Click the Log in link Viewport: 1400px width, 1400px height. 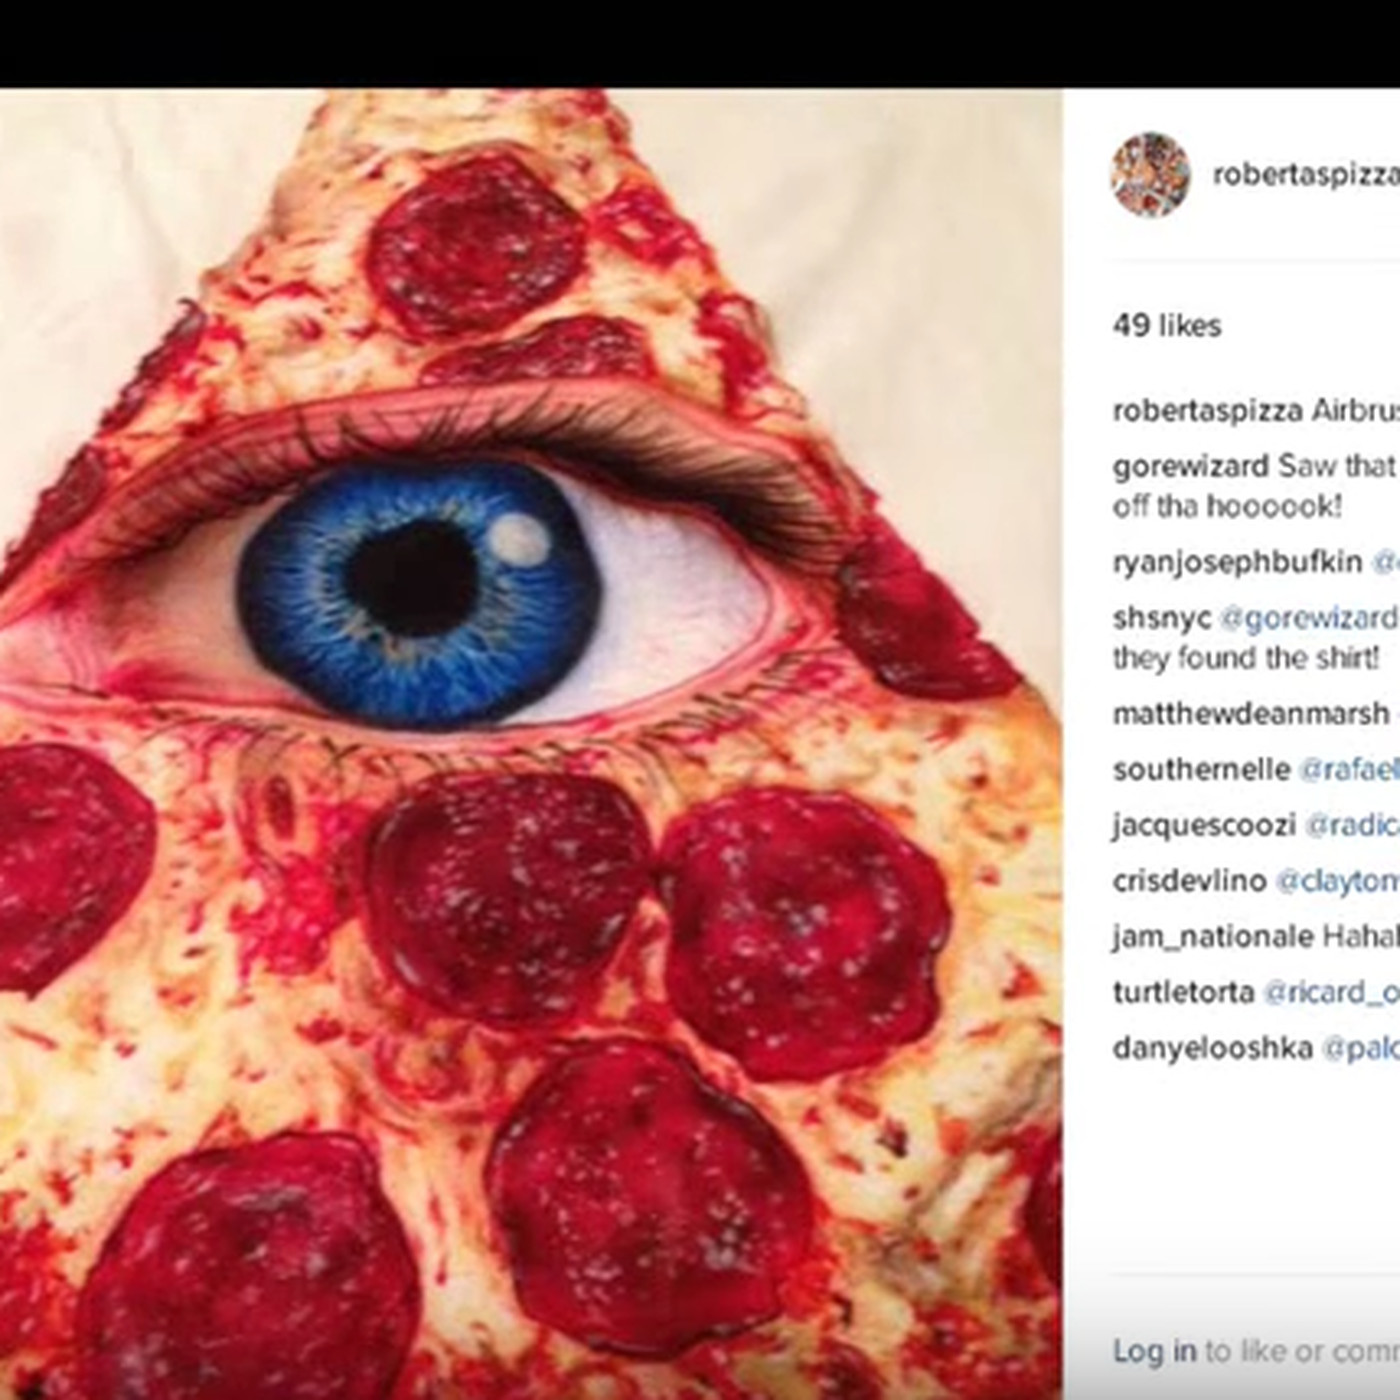pos(1155,1351)
